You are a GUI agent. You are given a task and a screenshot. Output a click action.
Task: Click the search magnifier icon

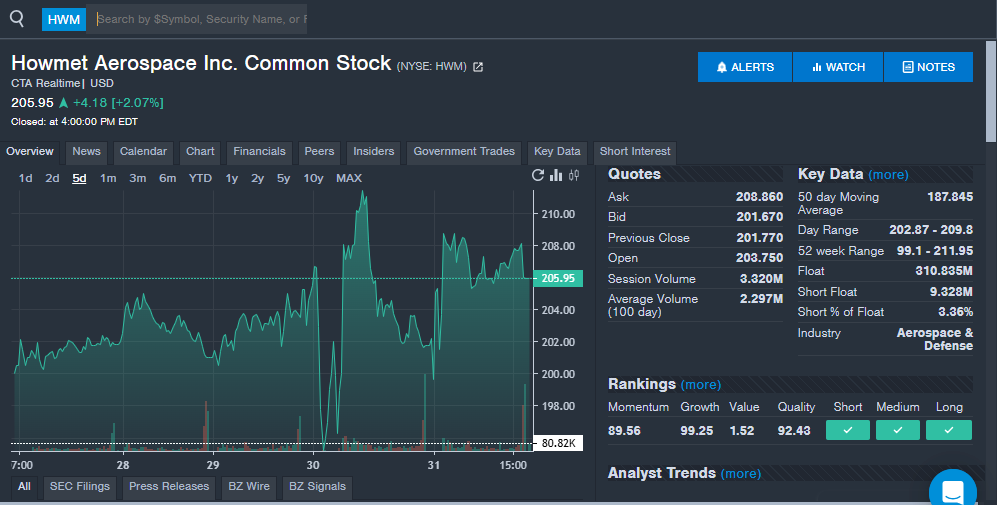(x=16, y=18)
